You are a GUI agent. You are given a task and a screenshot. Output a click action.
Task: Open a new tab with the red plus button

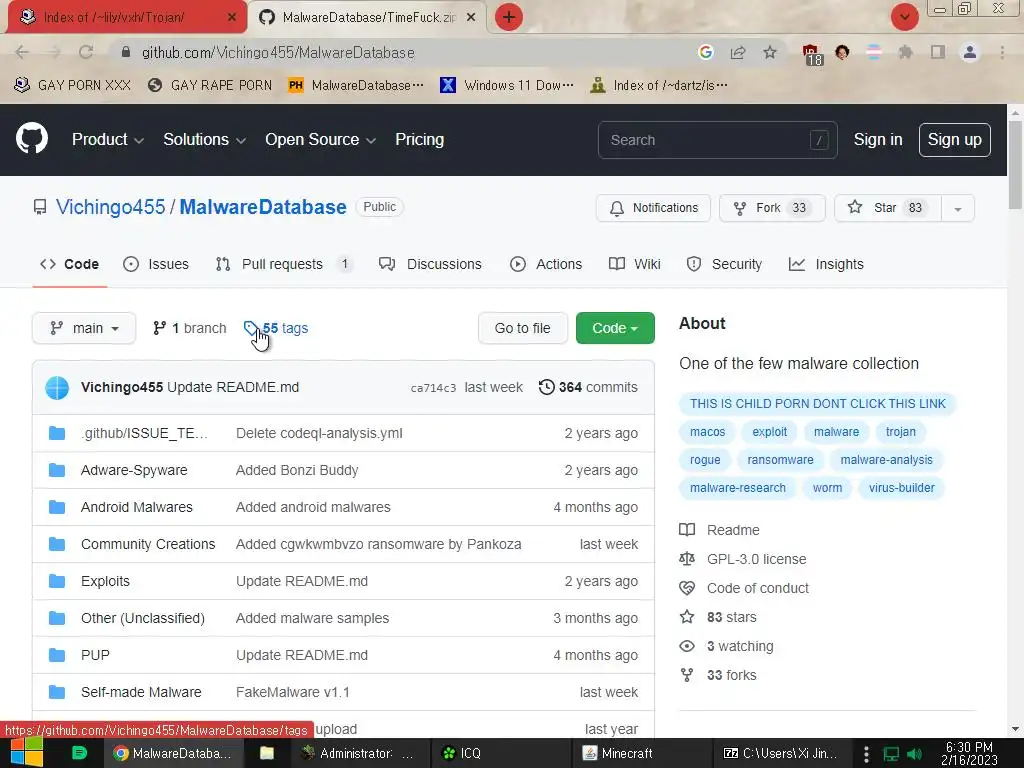pos(509,17)
